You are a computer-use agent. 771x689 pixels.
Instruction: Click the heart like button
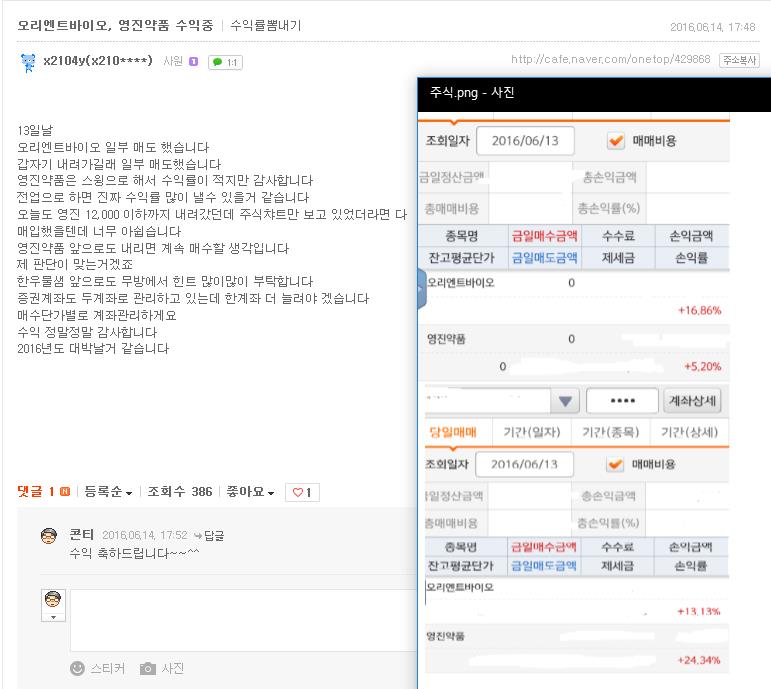click(x=302, y=492)
